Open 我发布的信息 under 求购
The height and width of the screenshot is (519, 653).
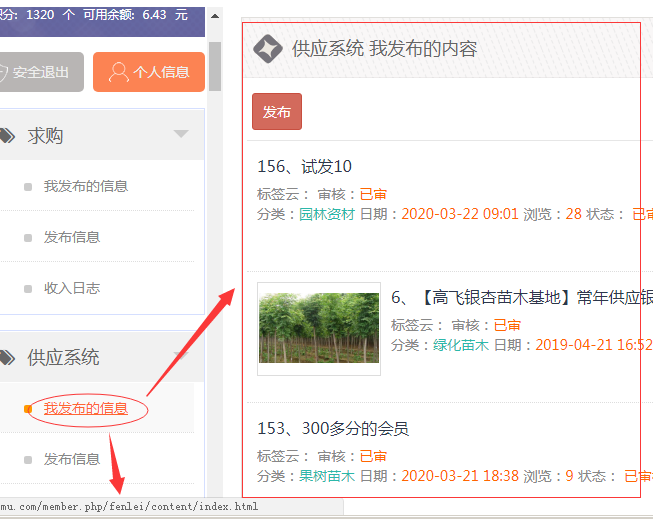[x=85, y=186]
